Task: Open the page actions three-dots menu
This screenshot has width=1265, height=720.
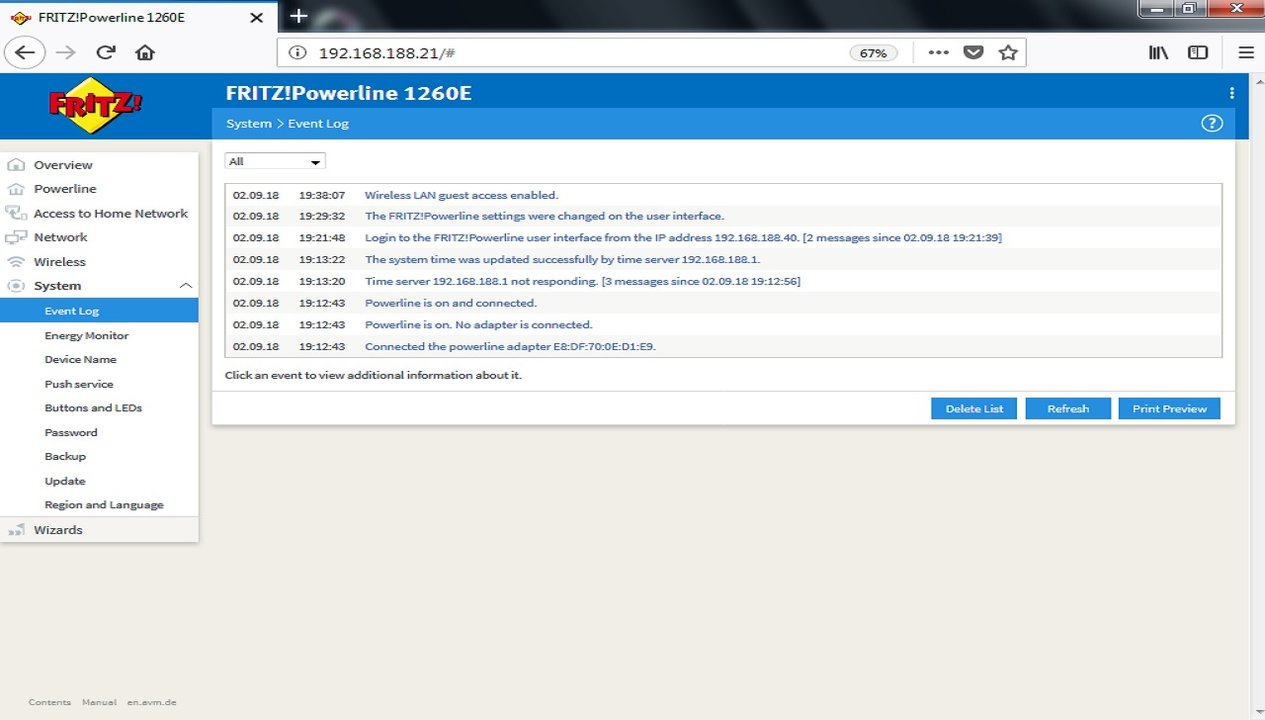Action: [x=938, y=53]
